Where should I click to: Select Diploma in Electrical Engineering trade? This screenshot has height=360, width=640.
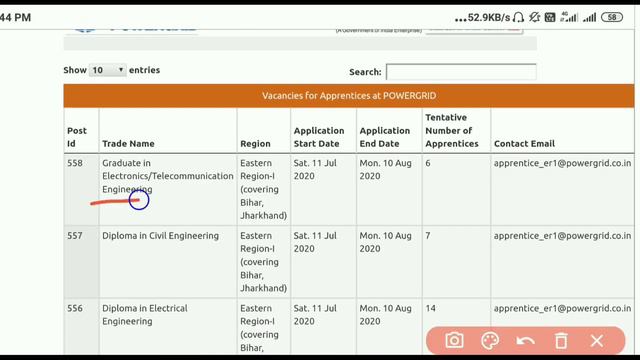pos(144,315)
